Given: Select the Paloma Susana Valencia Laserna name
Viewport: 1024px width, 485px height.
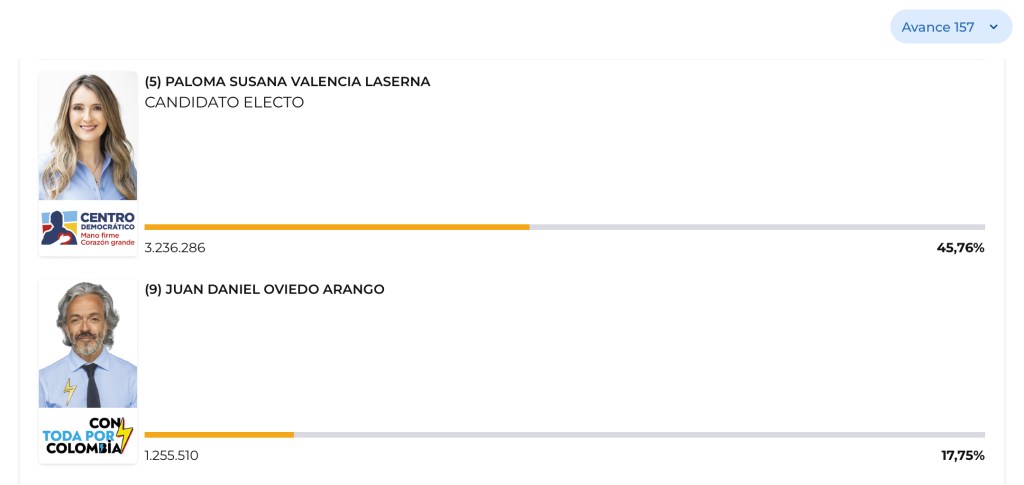Looking at the screenshot, I should tap(287, 82).
